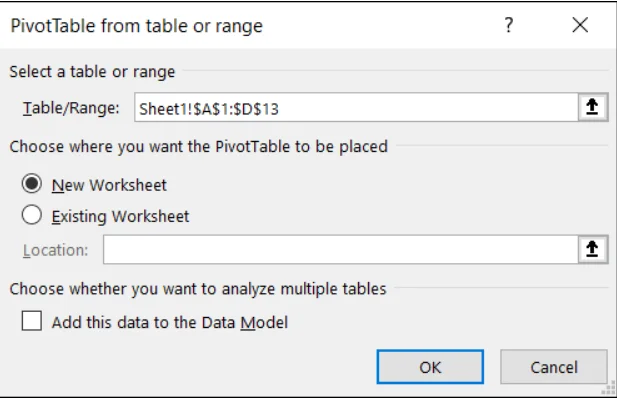Image resolution: width=617 pixels, height=401 pixels.
Task: Choose the Existing Worksheet radio button
Action: click(32, 215)
